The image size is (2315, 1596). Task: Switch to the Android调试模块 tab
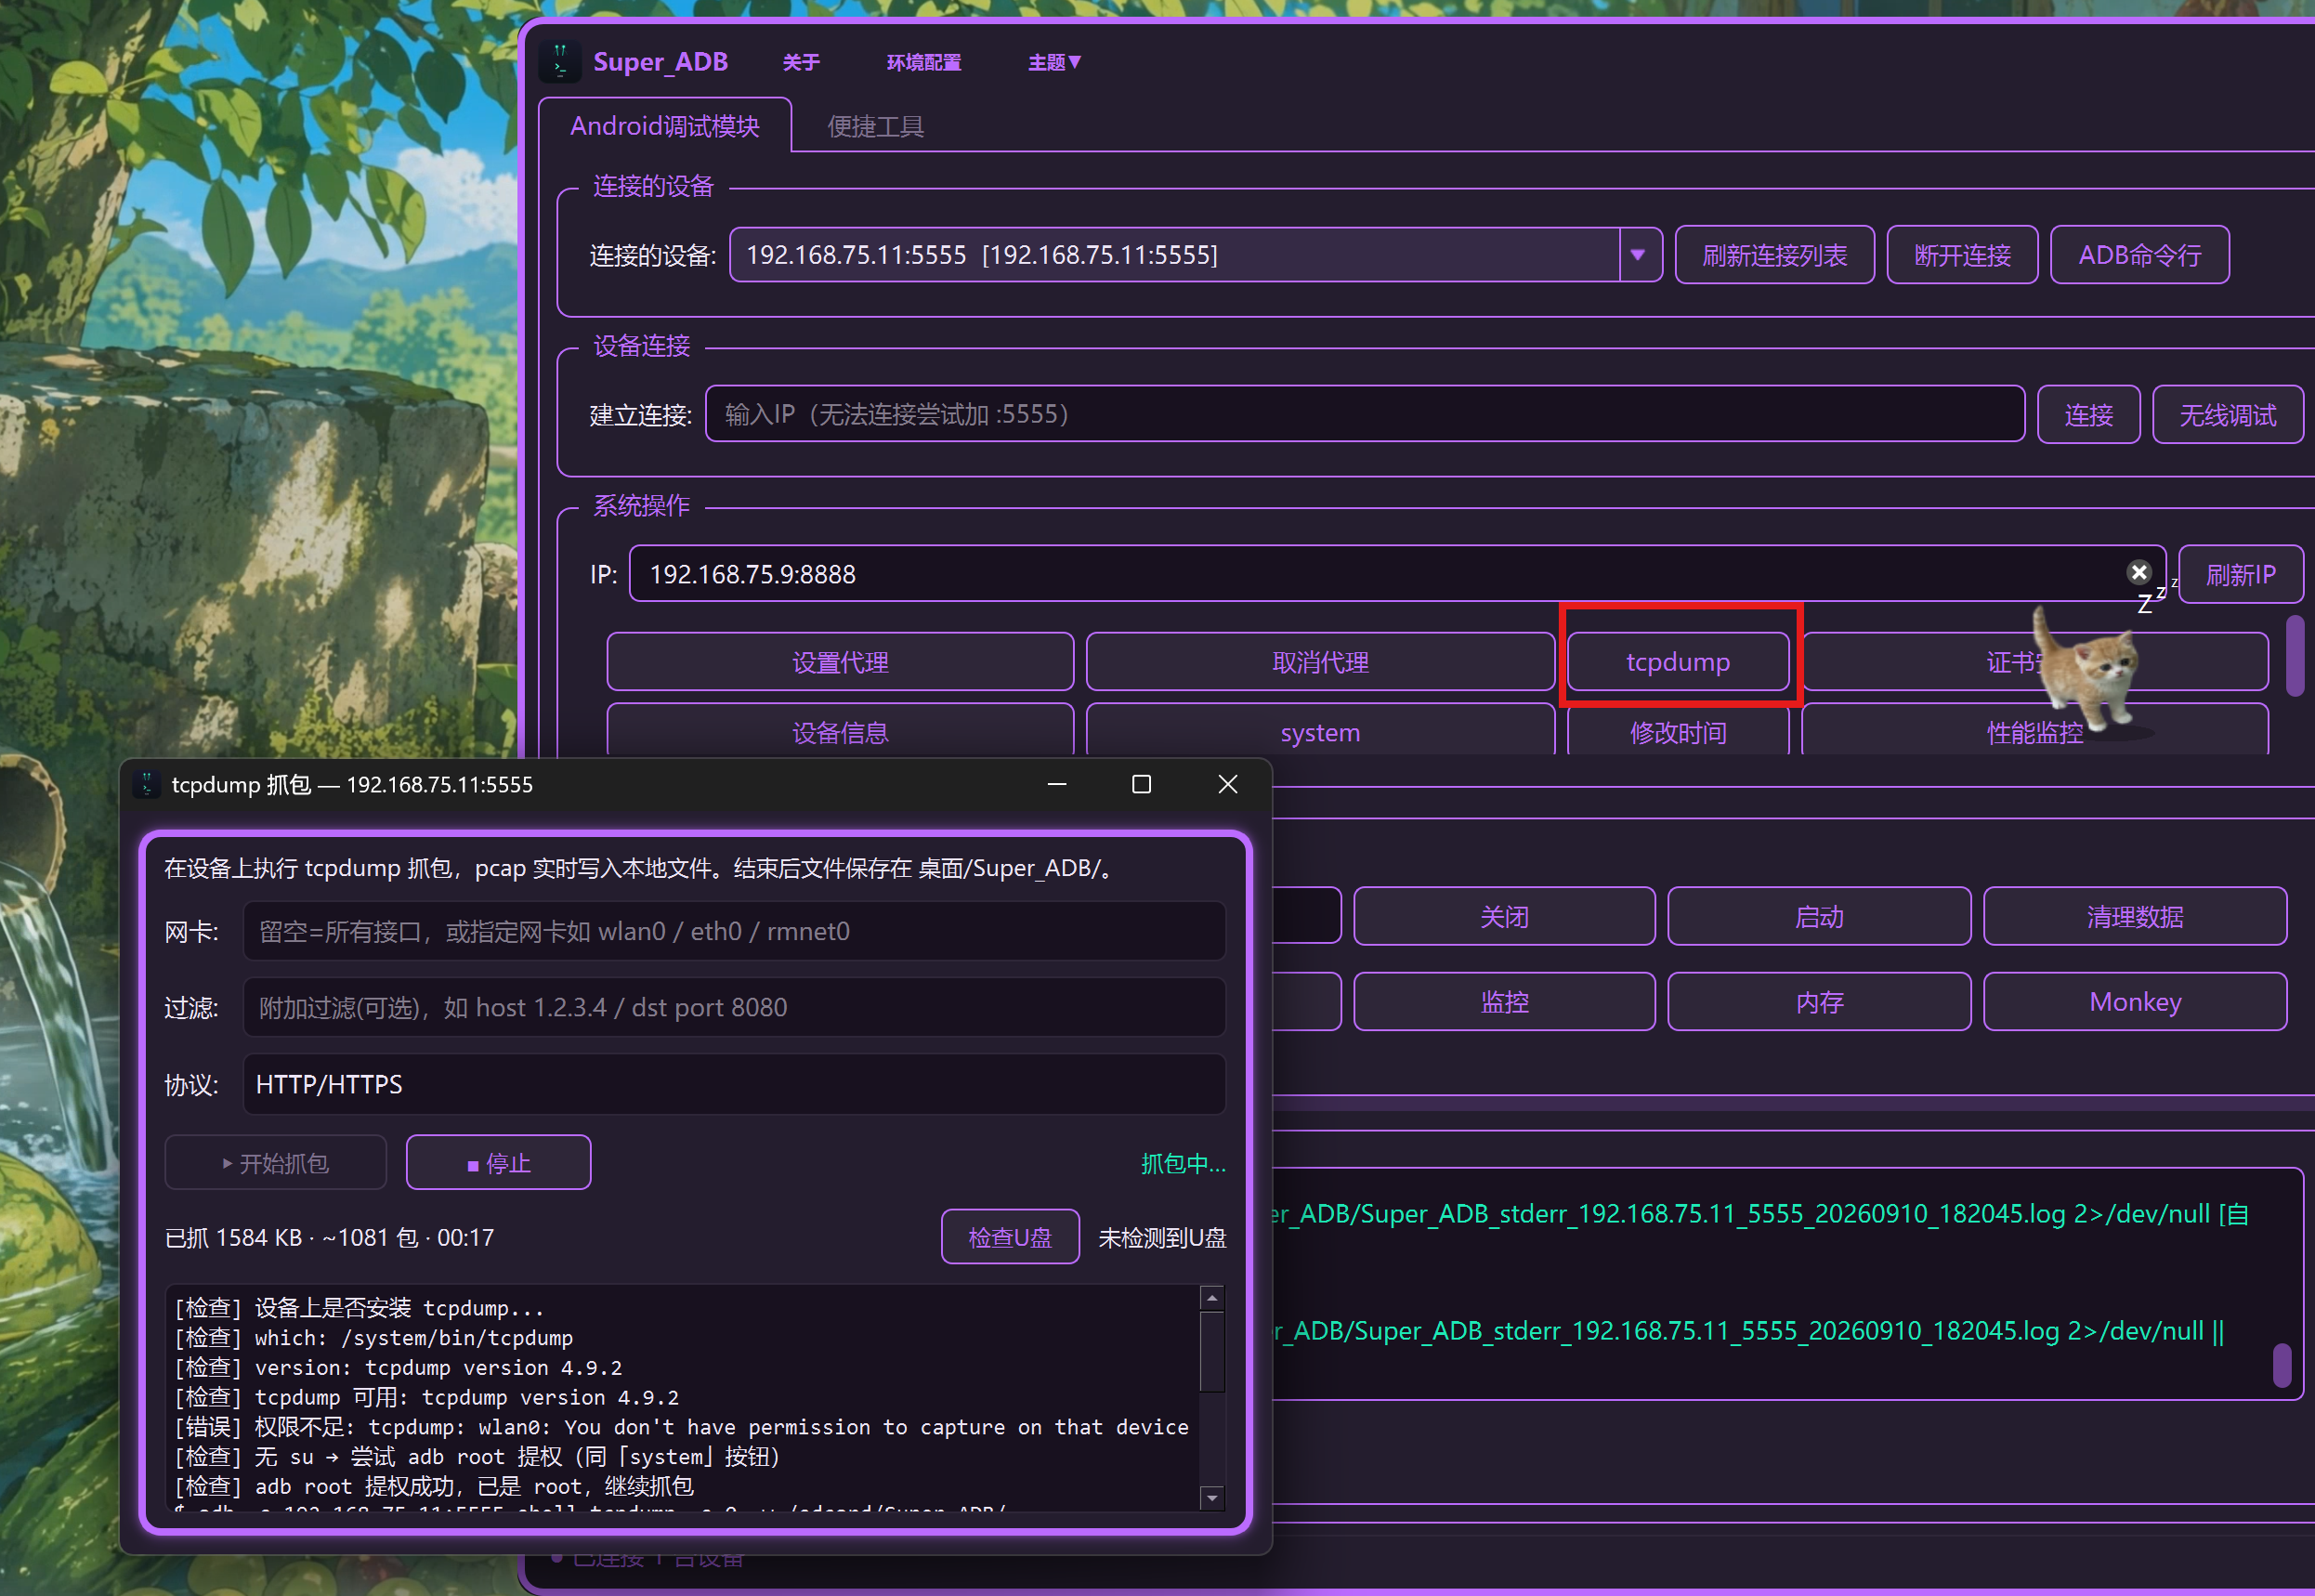[x=665, y=126]
